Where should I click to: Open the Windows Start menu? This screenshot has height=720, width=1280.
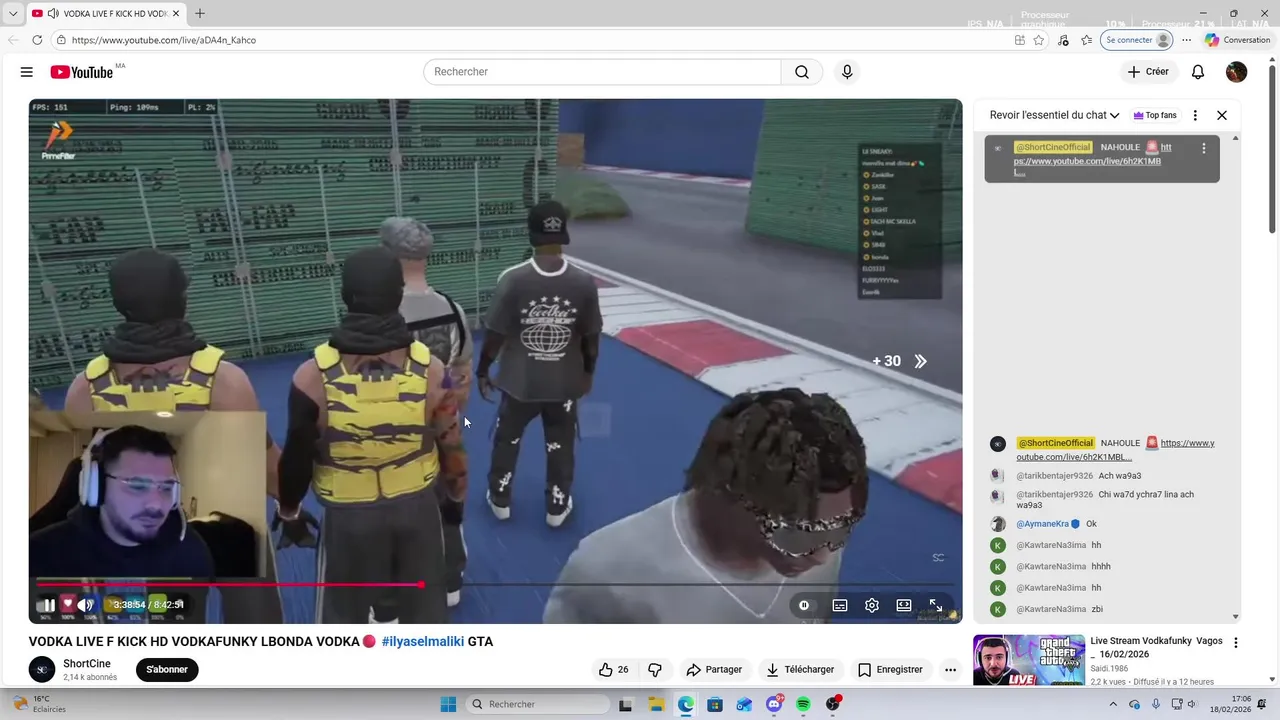coord(448,704)
